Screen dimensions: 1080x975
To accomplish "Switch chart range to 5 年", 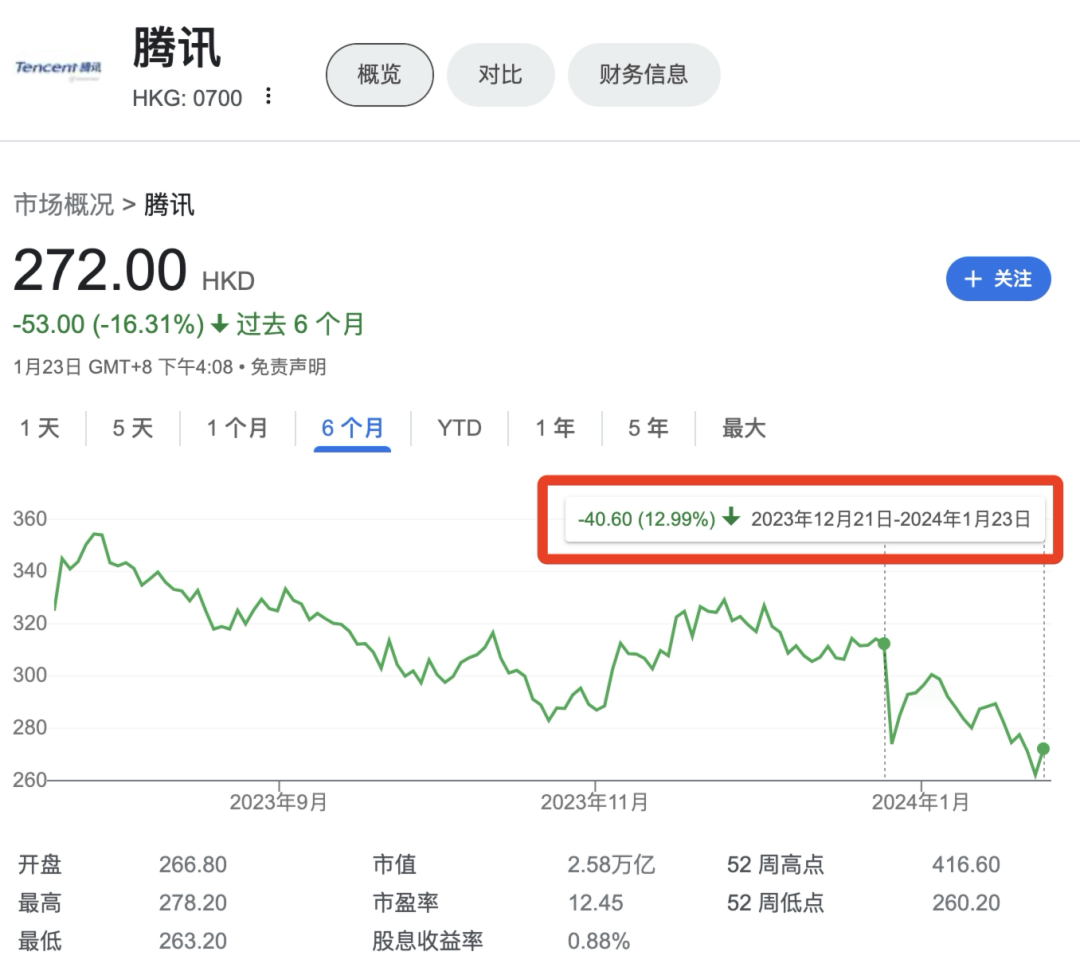I will pos(647,428).
